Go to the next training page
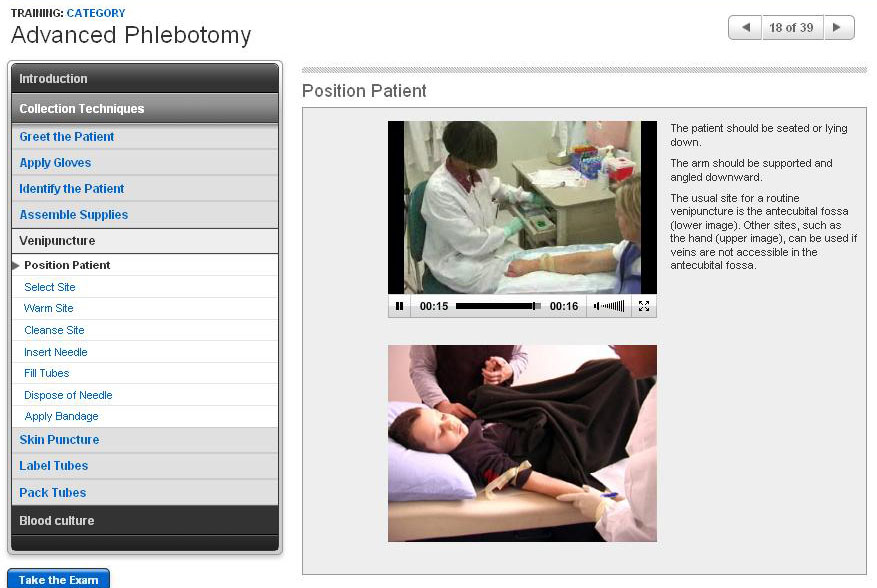 (x=837, y=27)
